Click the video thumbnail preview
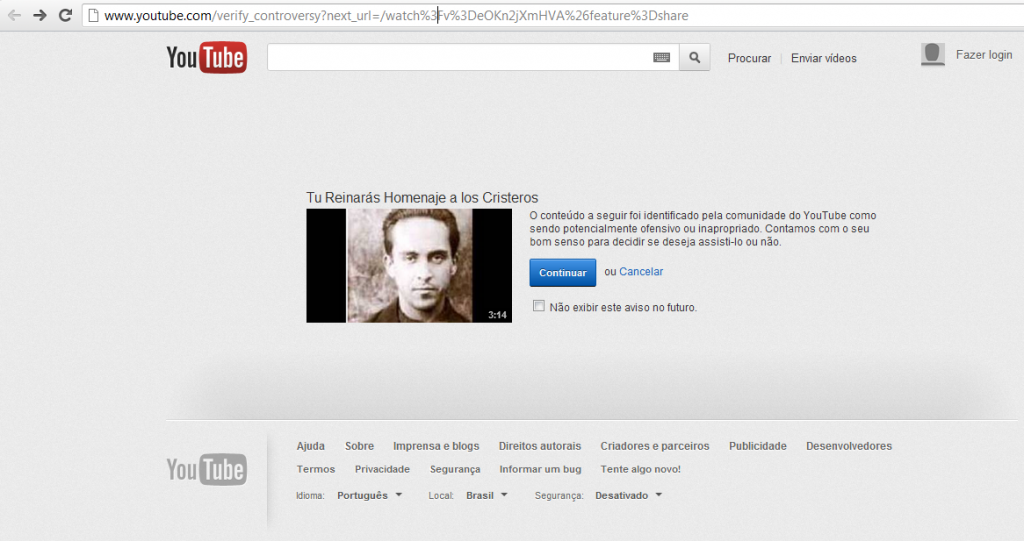The width and height of the screenshot is (1024, 541). tap(409, 265)
